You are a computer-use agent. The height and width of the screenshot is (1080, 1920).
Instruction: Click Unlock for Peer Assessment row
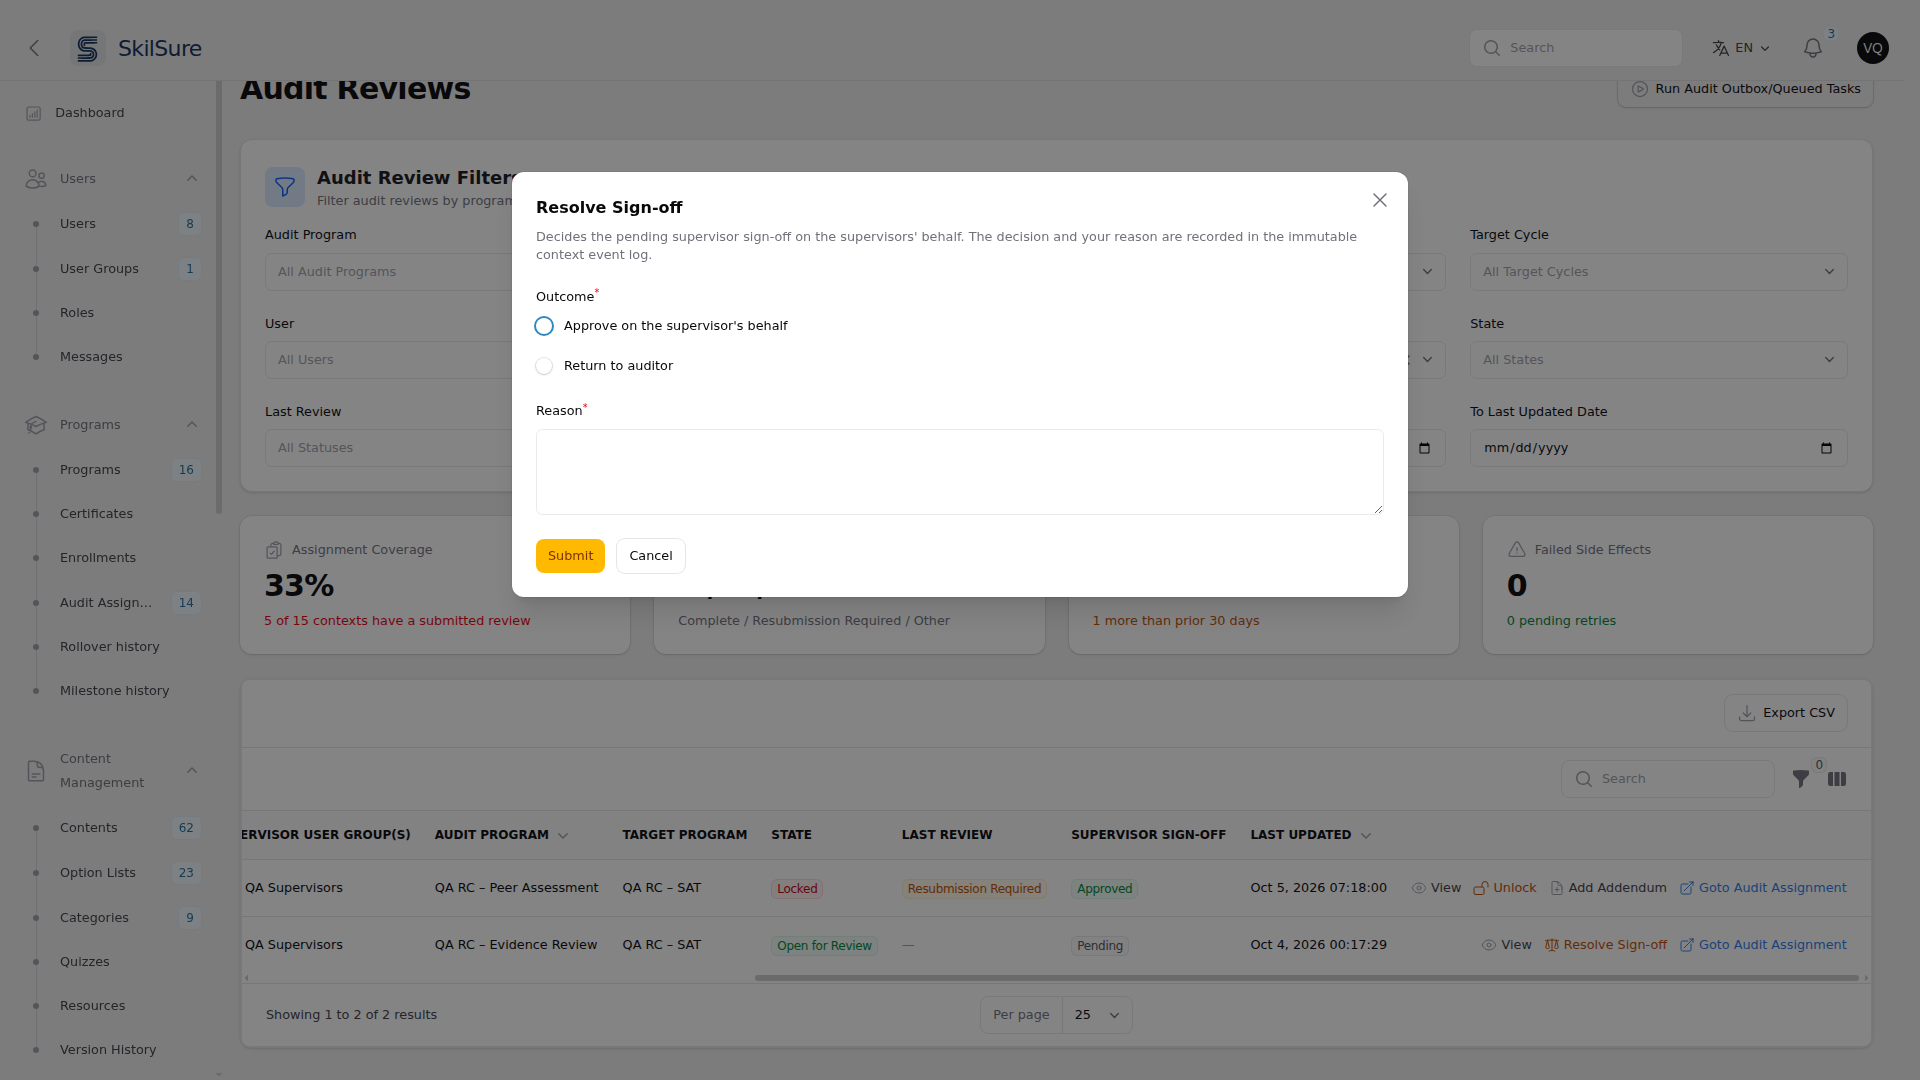click(1504, 888)
